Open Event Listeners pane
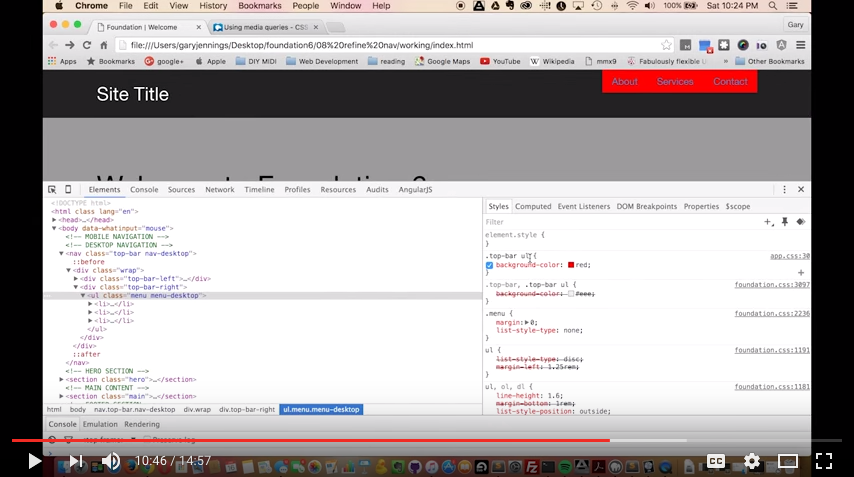The height and width of the screenshot is (477, 854). tap(583, 206)
